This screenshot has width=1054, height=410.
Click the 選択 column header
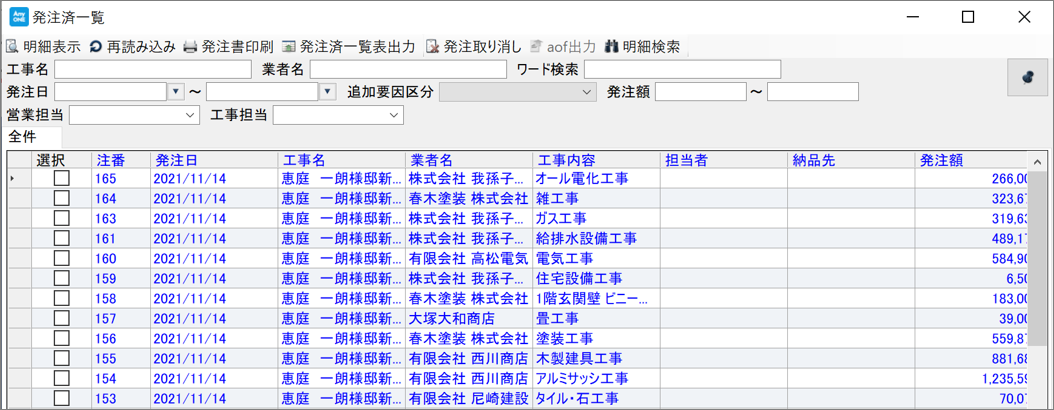[x=62, y=160]
